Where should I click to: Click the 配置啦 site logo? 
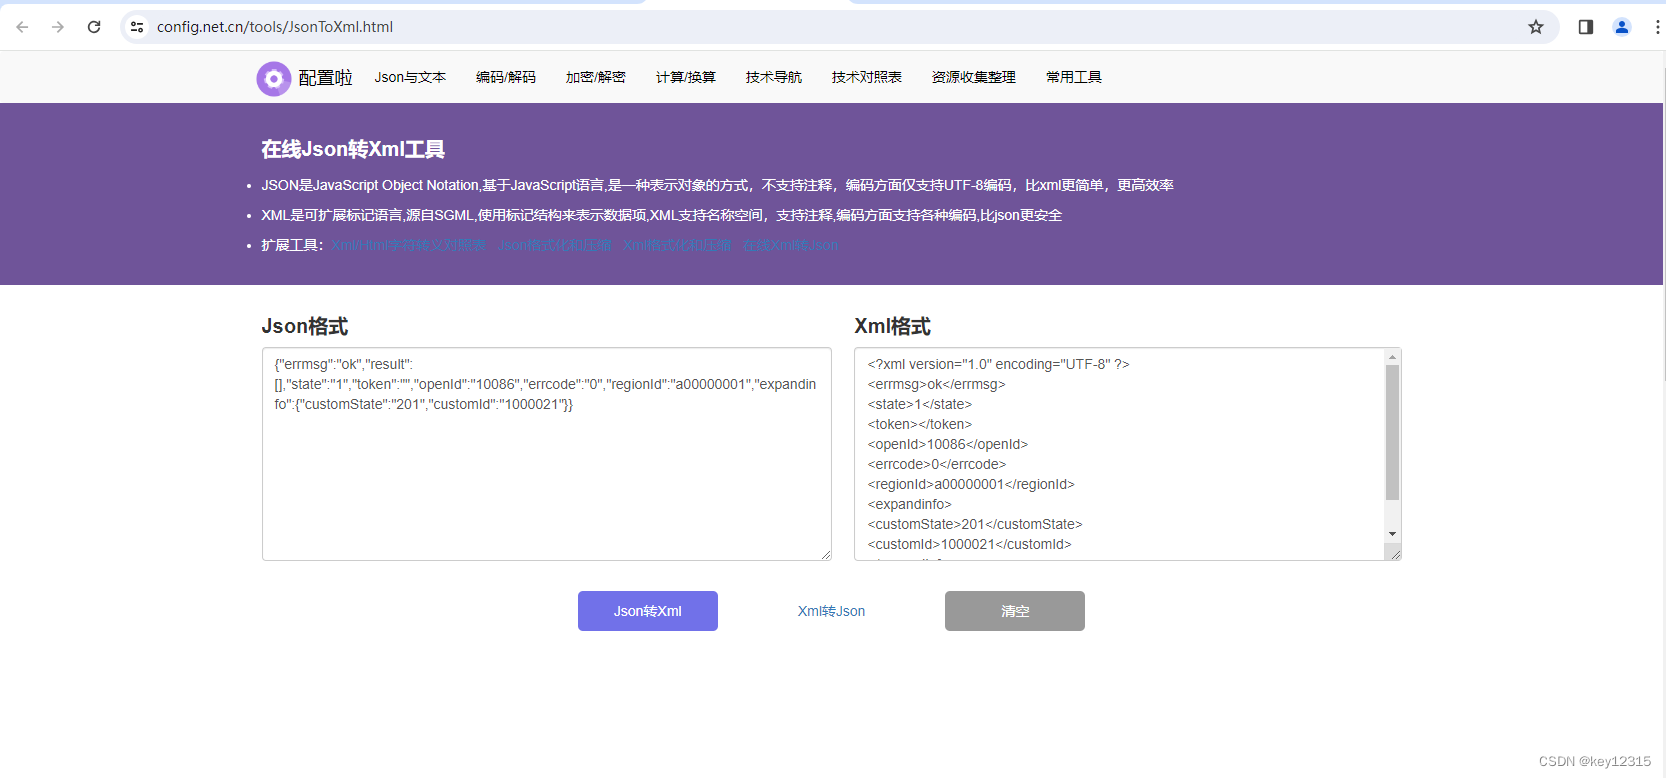pyautogui.click(x=304, y=78)
